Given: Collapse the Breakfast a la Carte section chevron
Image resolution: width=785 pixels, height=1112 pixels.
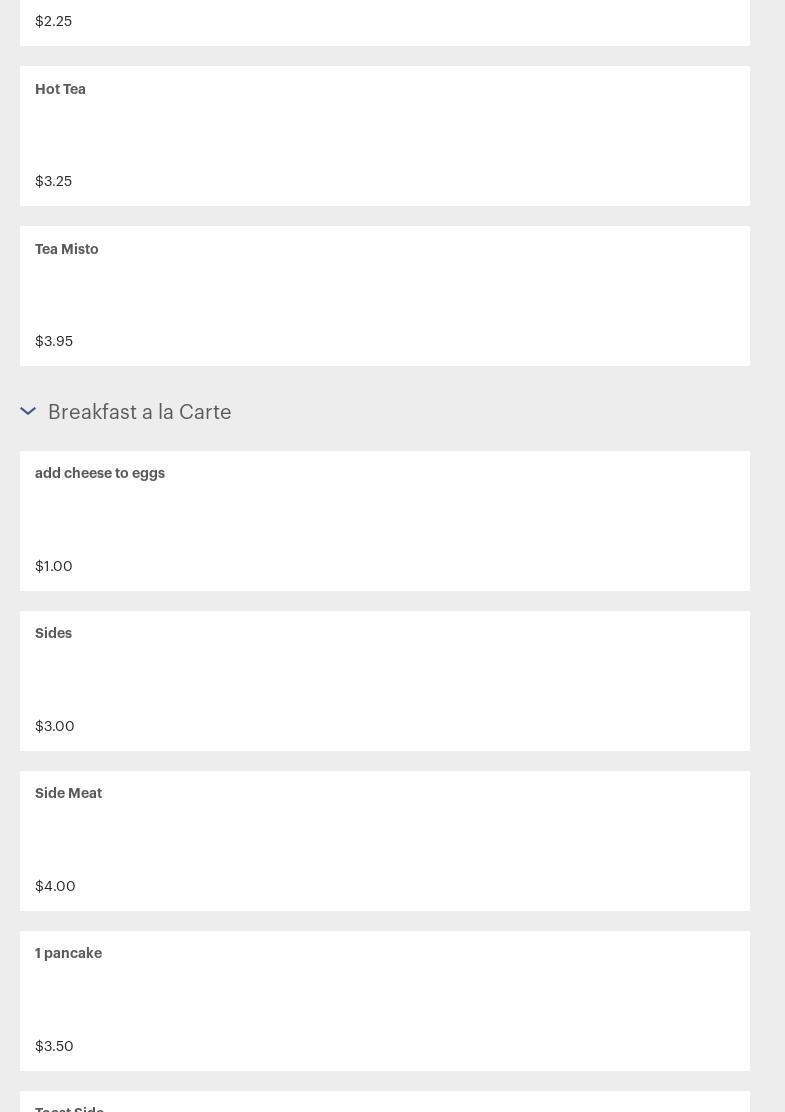Looking at the screenshot, I should tap(28, 411).
